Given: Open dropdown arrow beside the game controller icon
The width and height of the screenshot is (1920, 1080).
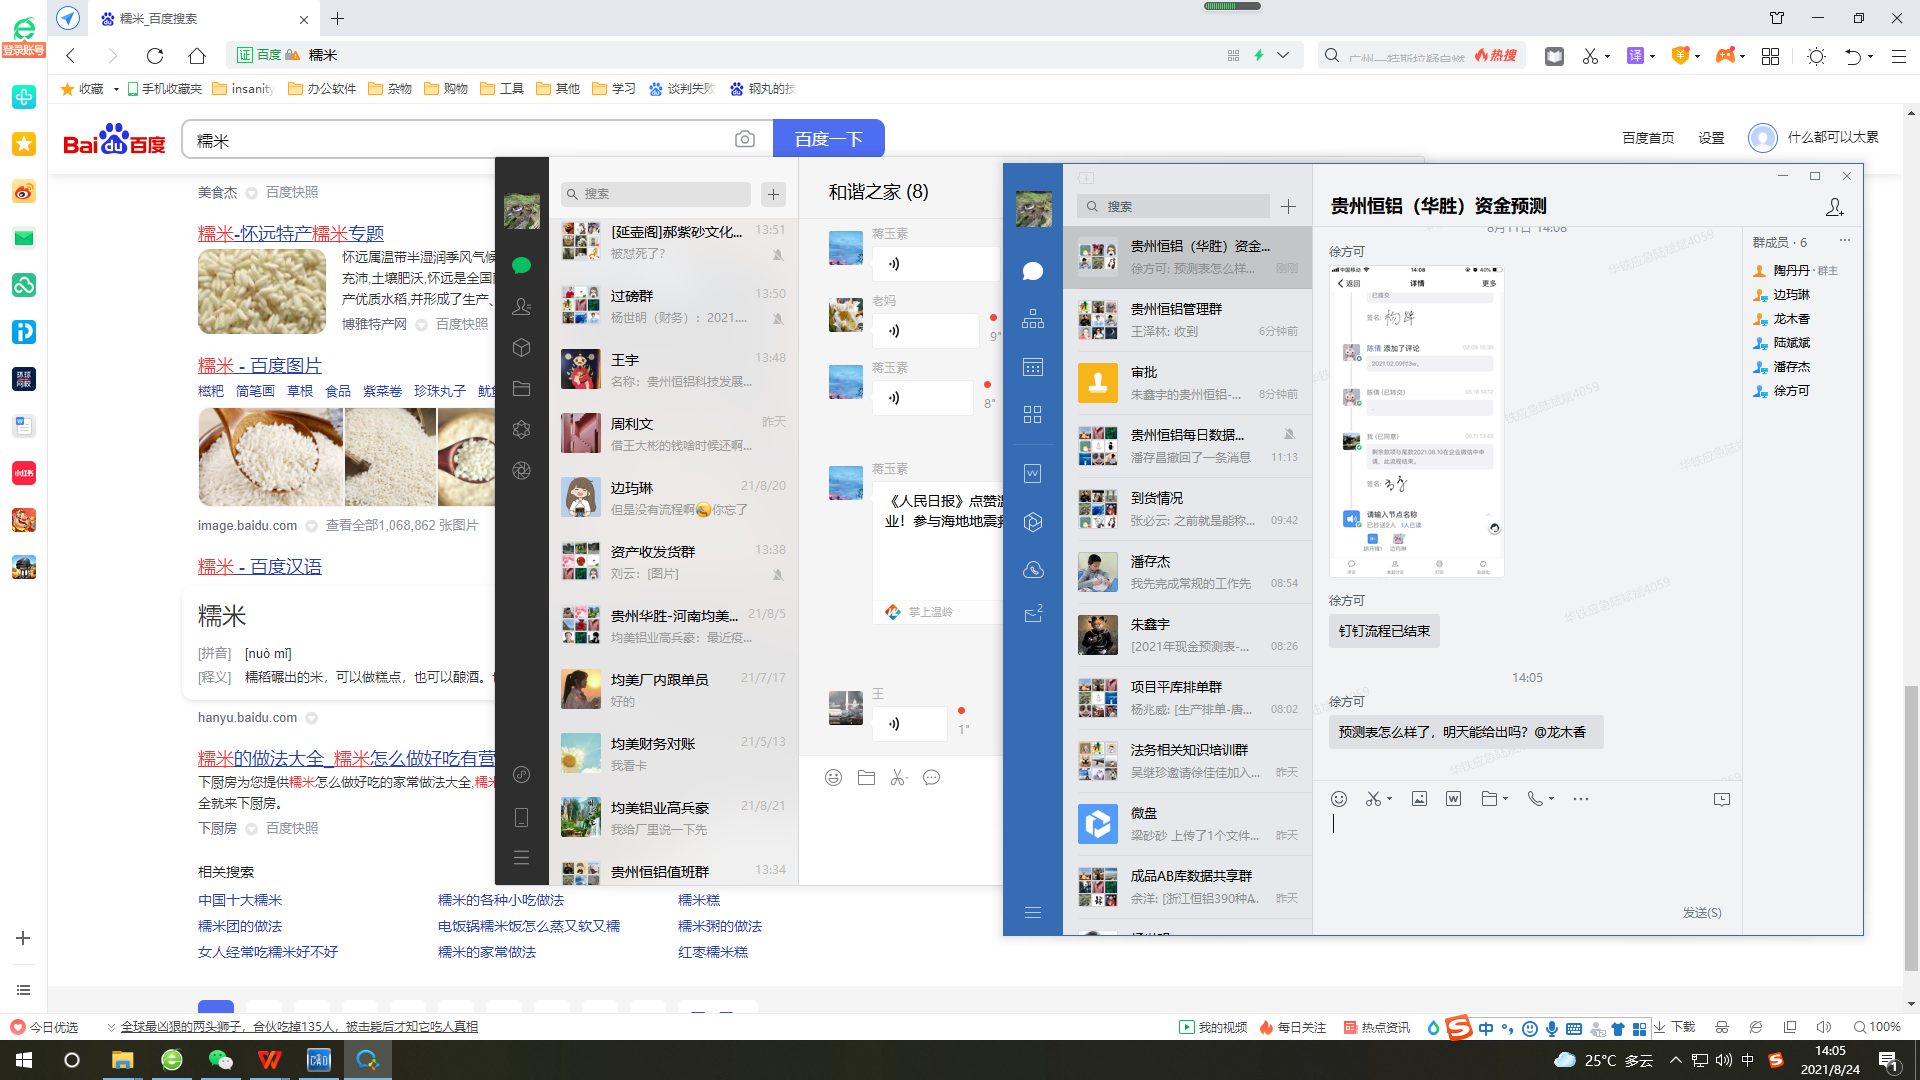Looking at the screenshot, I should 1742,56.
